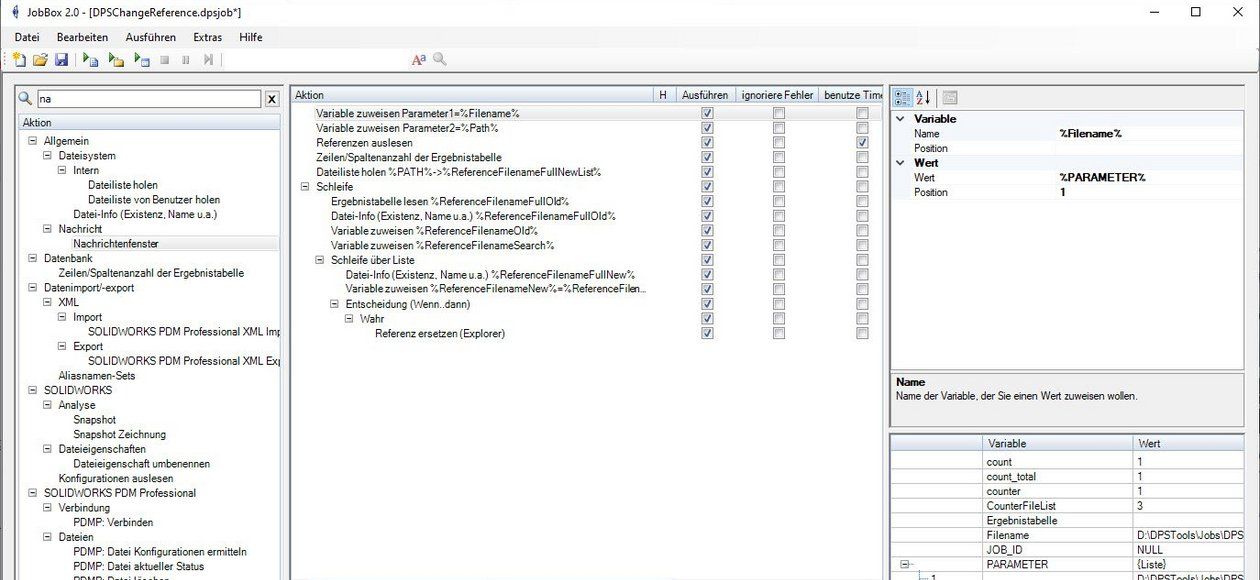Click the font size Aa toolbar icon
The height and width of the screenshot is (580, 1260).
[x=418, y=60]
